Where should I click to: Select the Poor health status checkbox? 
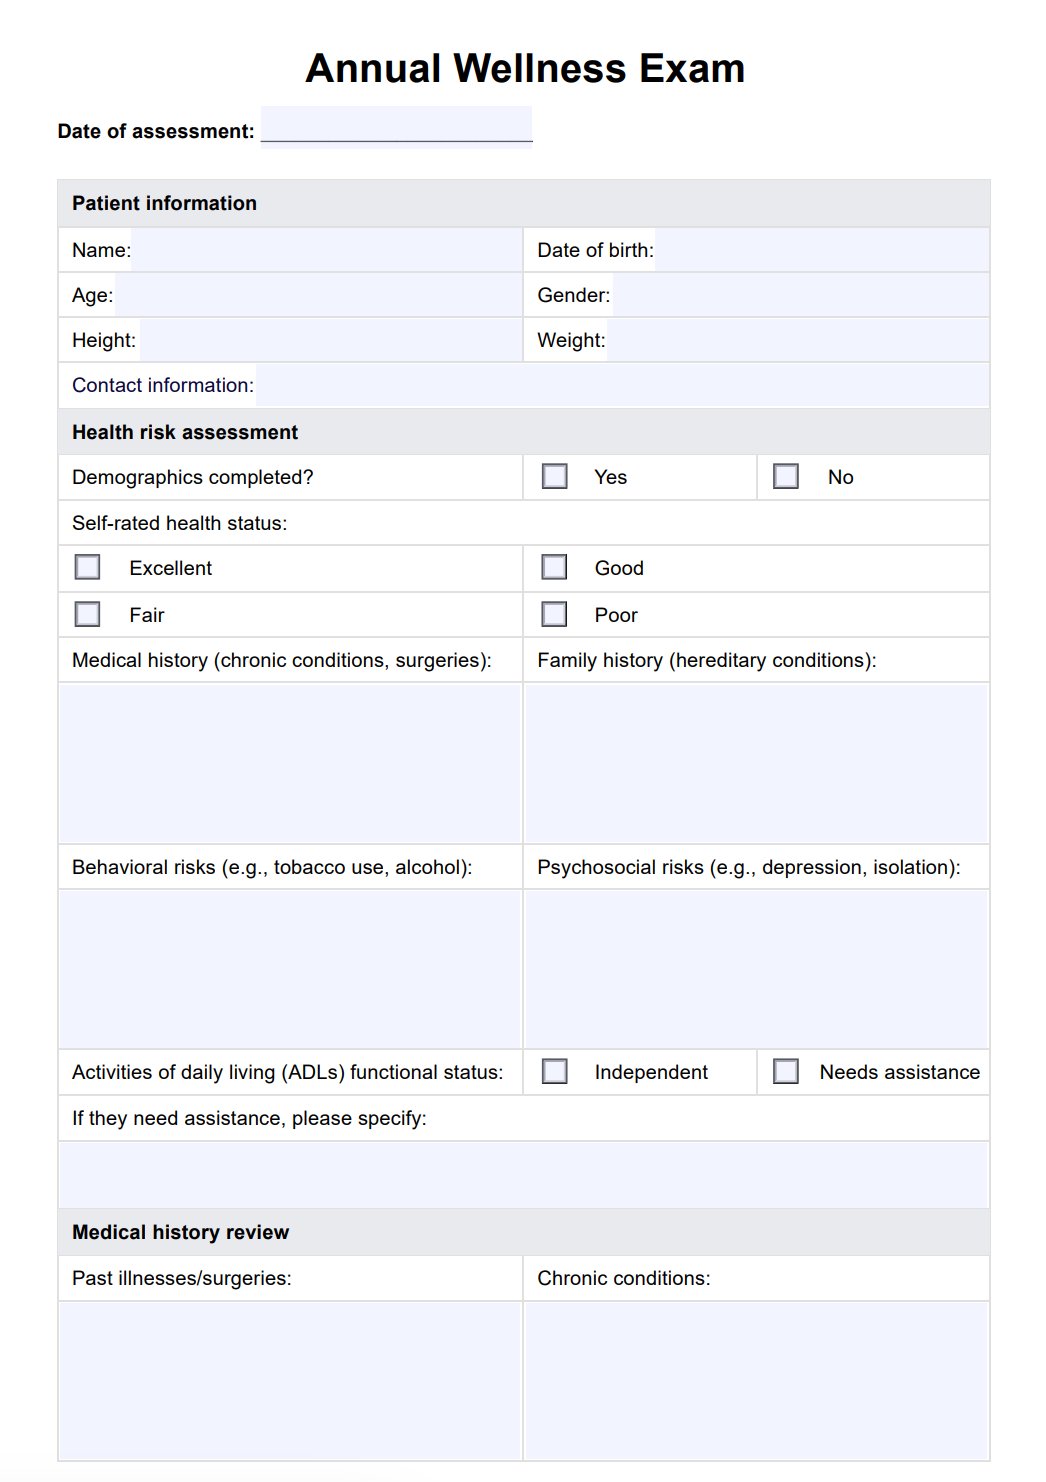555,614
